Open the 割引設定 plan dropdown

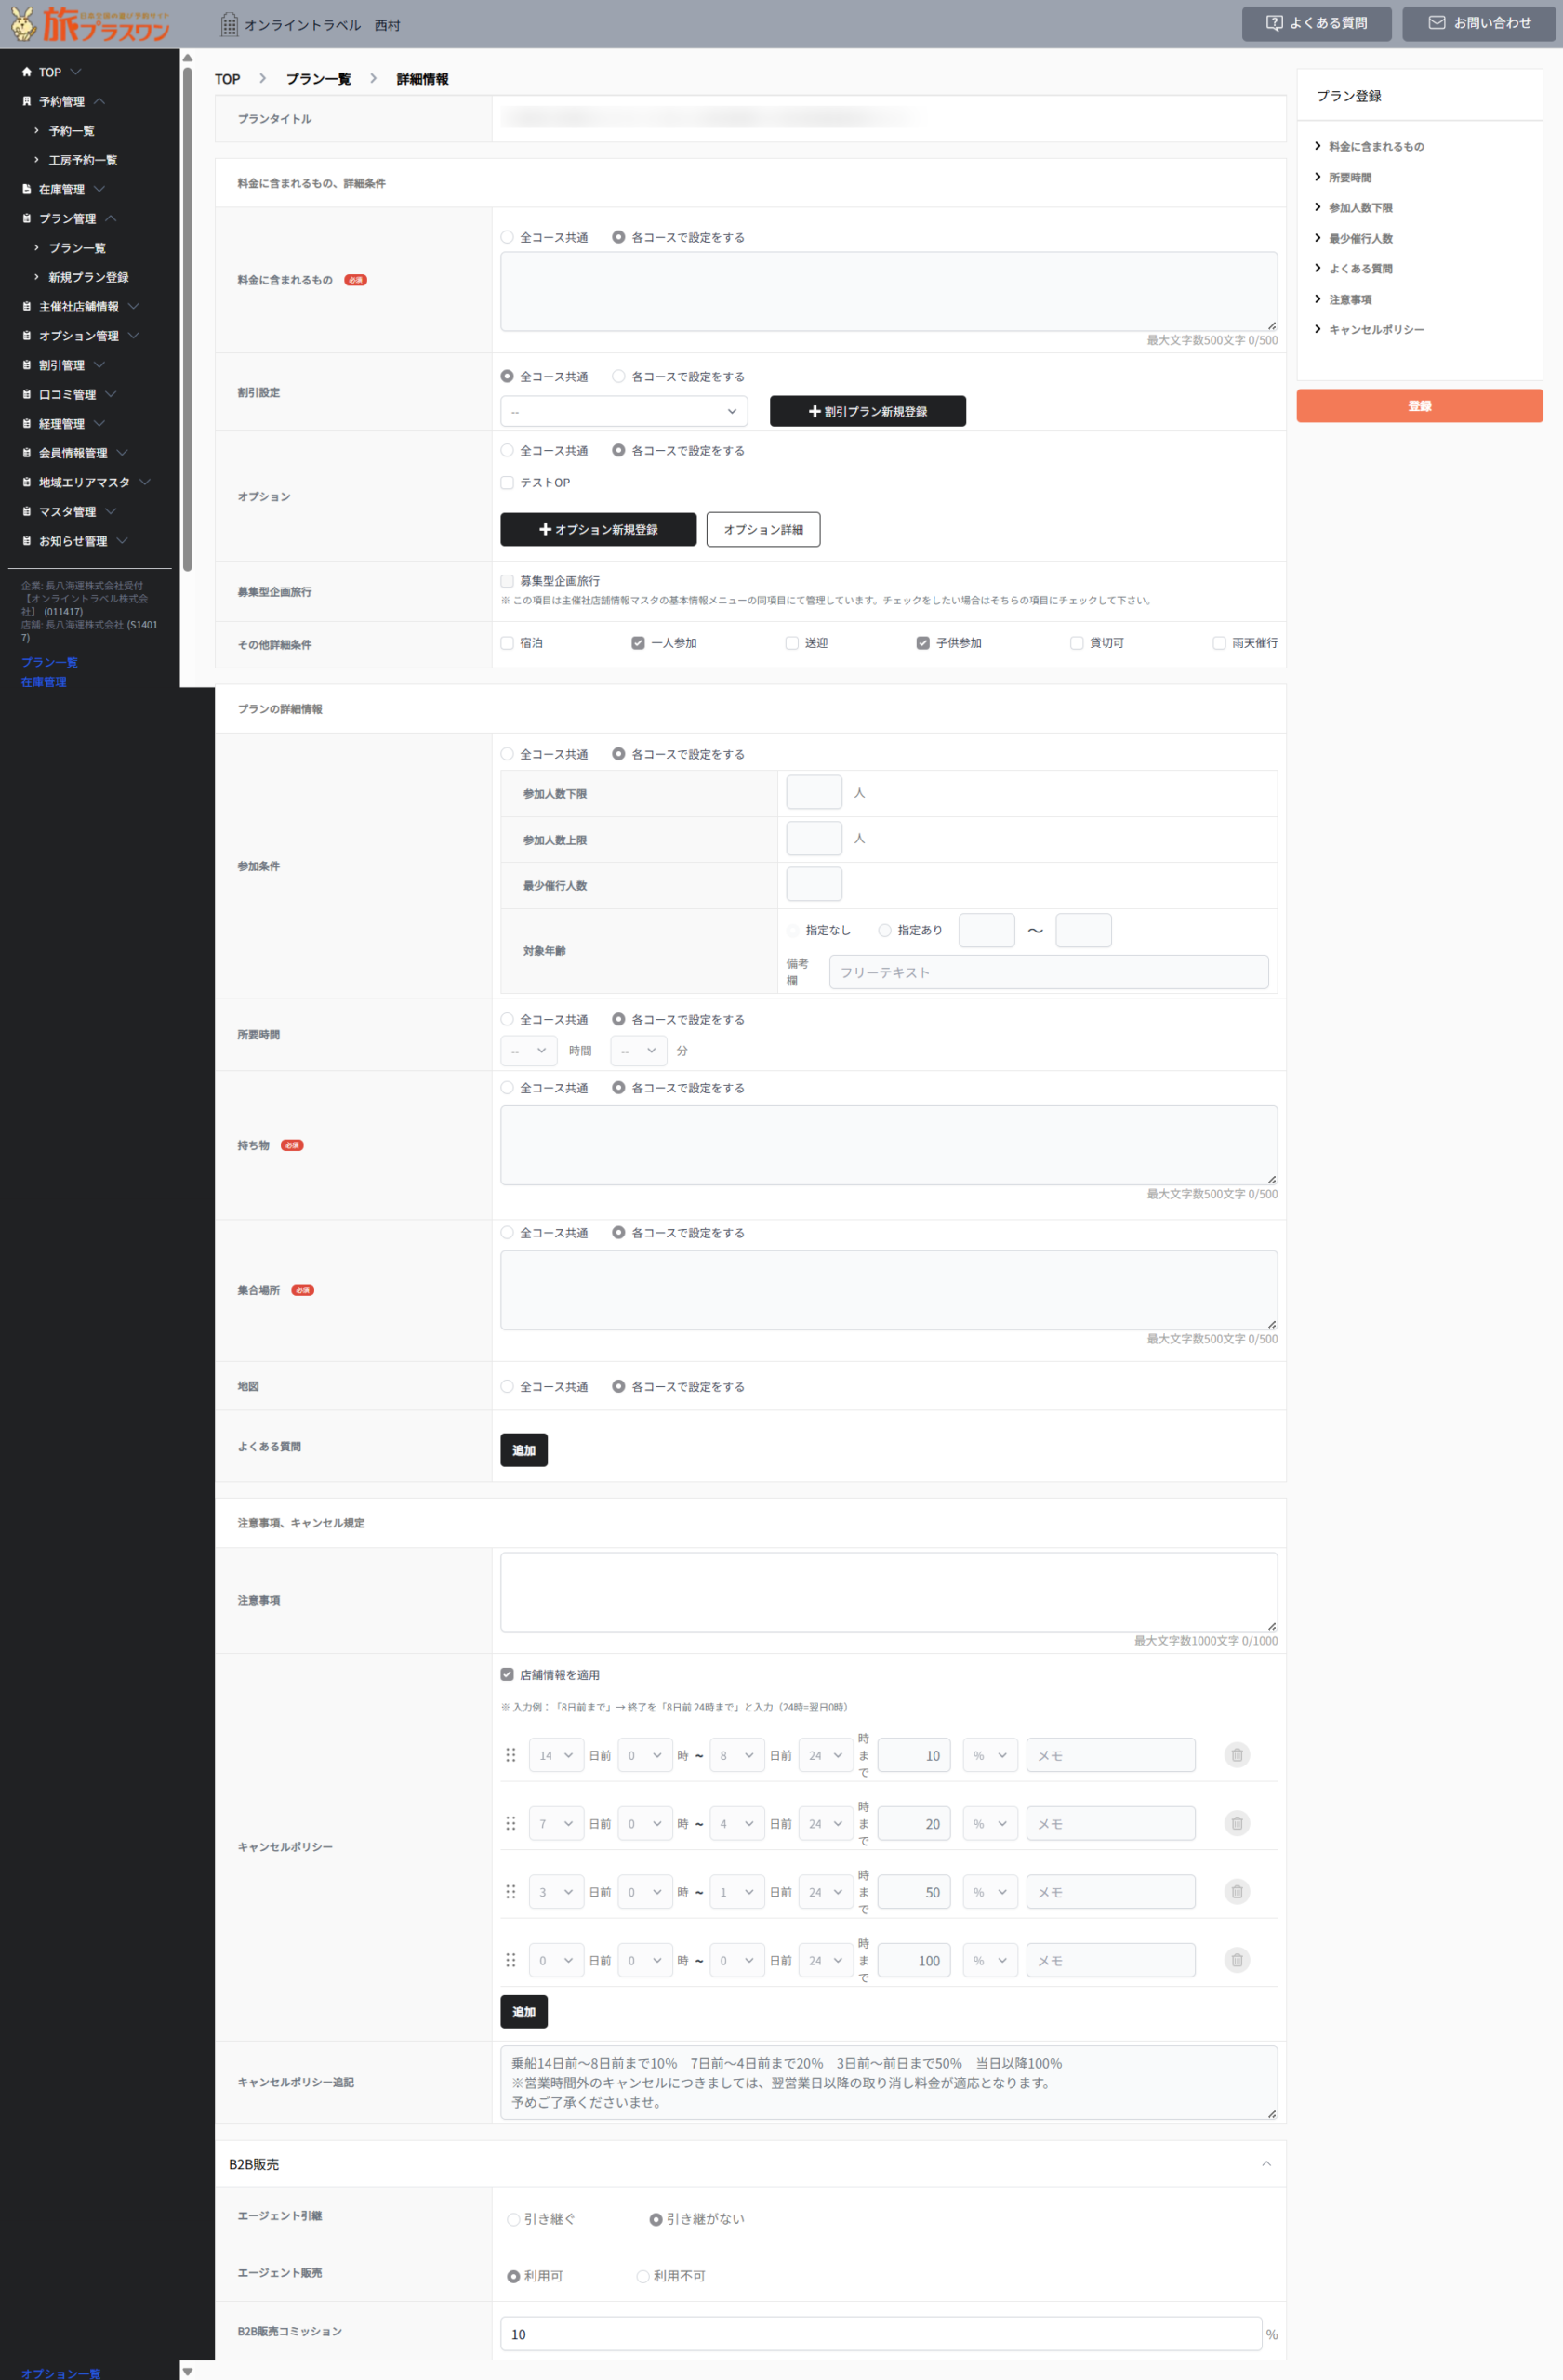coord(623,411)
